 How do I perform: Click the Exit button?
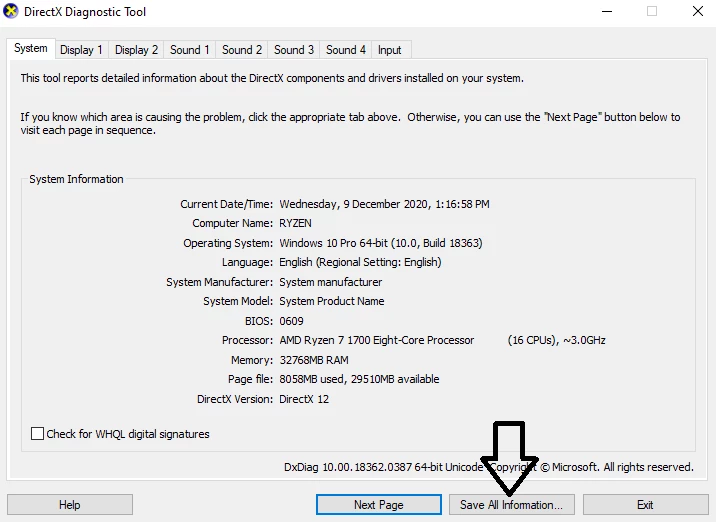pyautogui.click(x=645, y=505)
